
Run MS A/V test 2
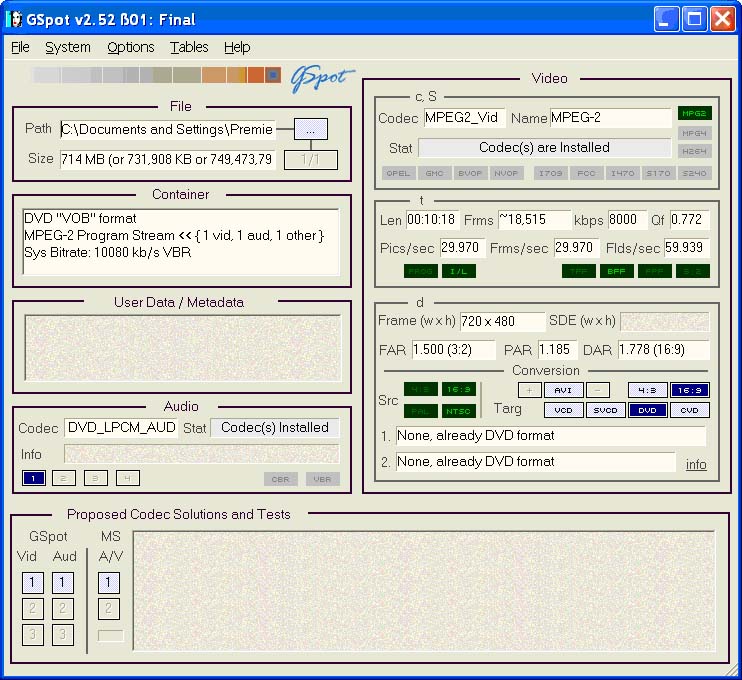click(x=108, y=609)
